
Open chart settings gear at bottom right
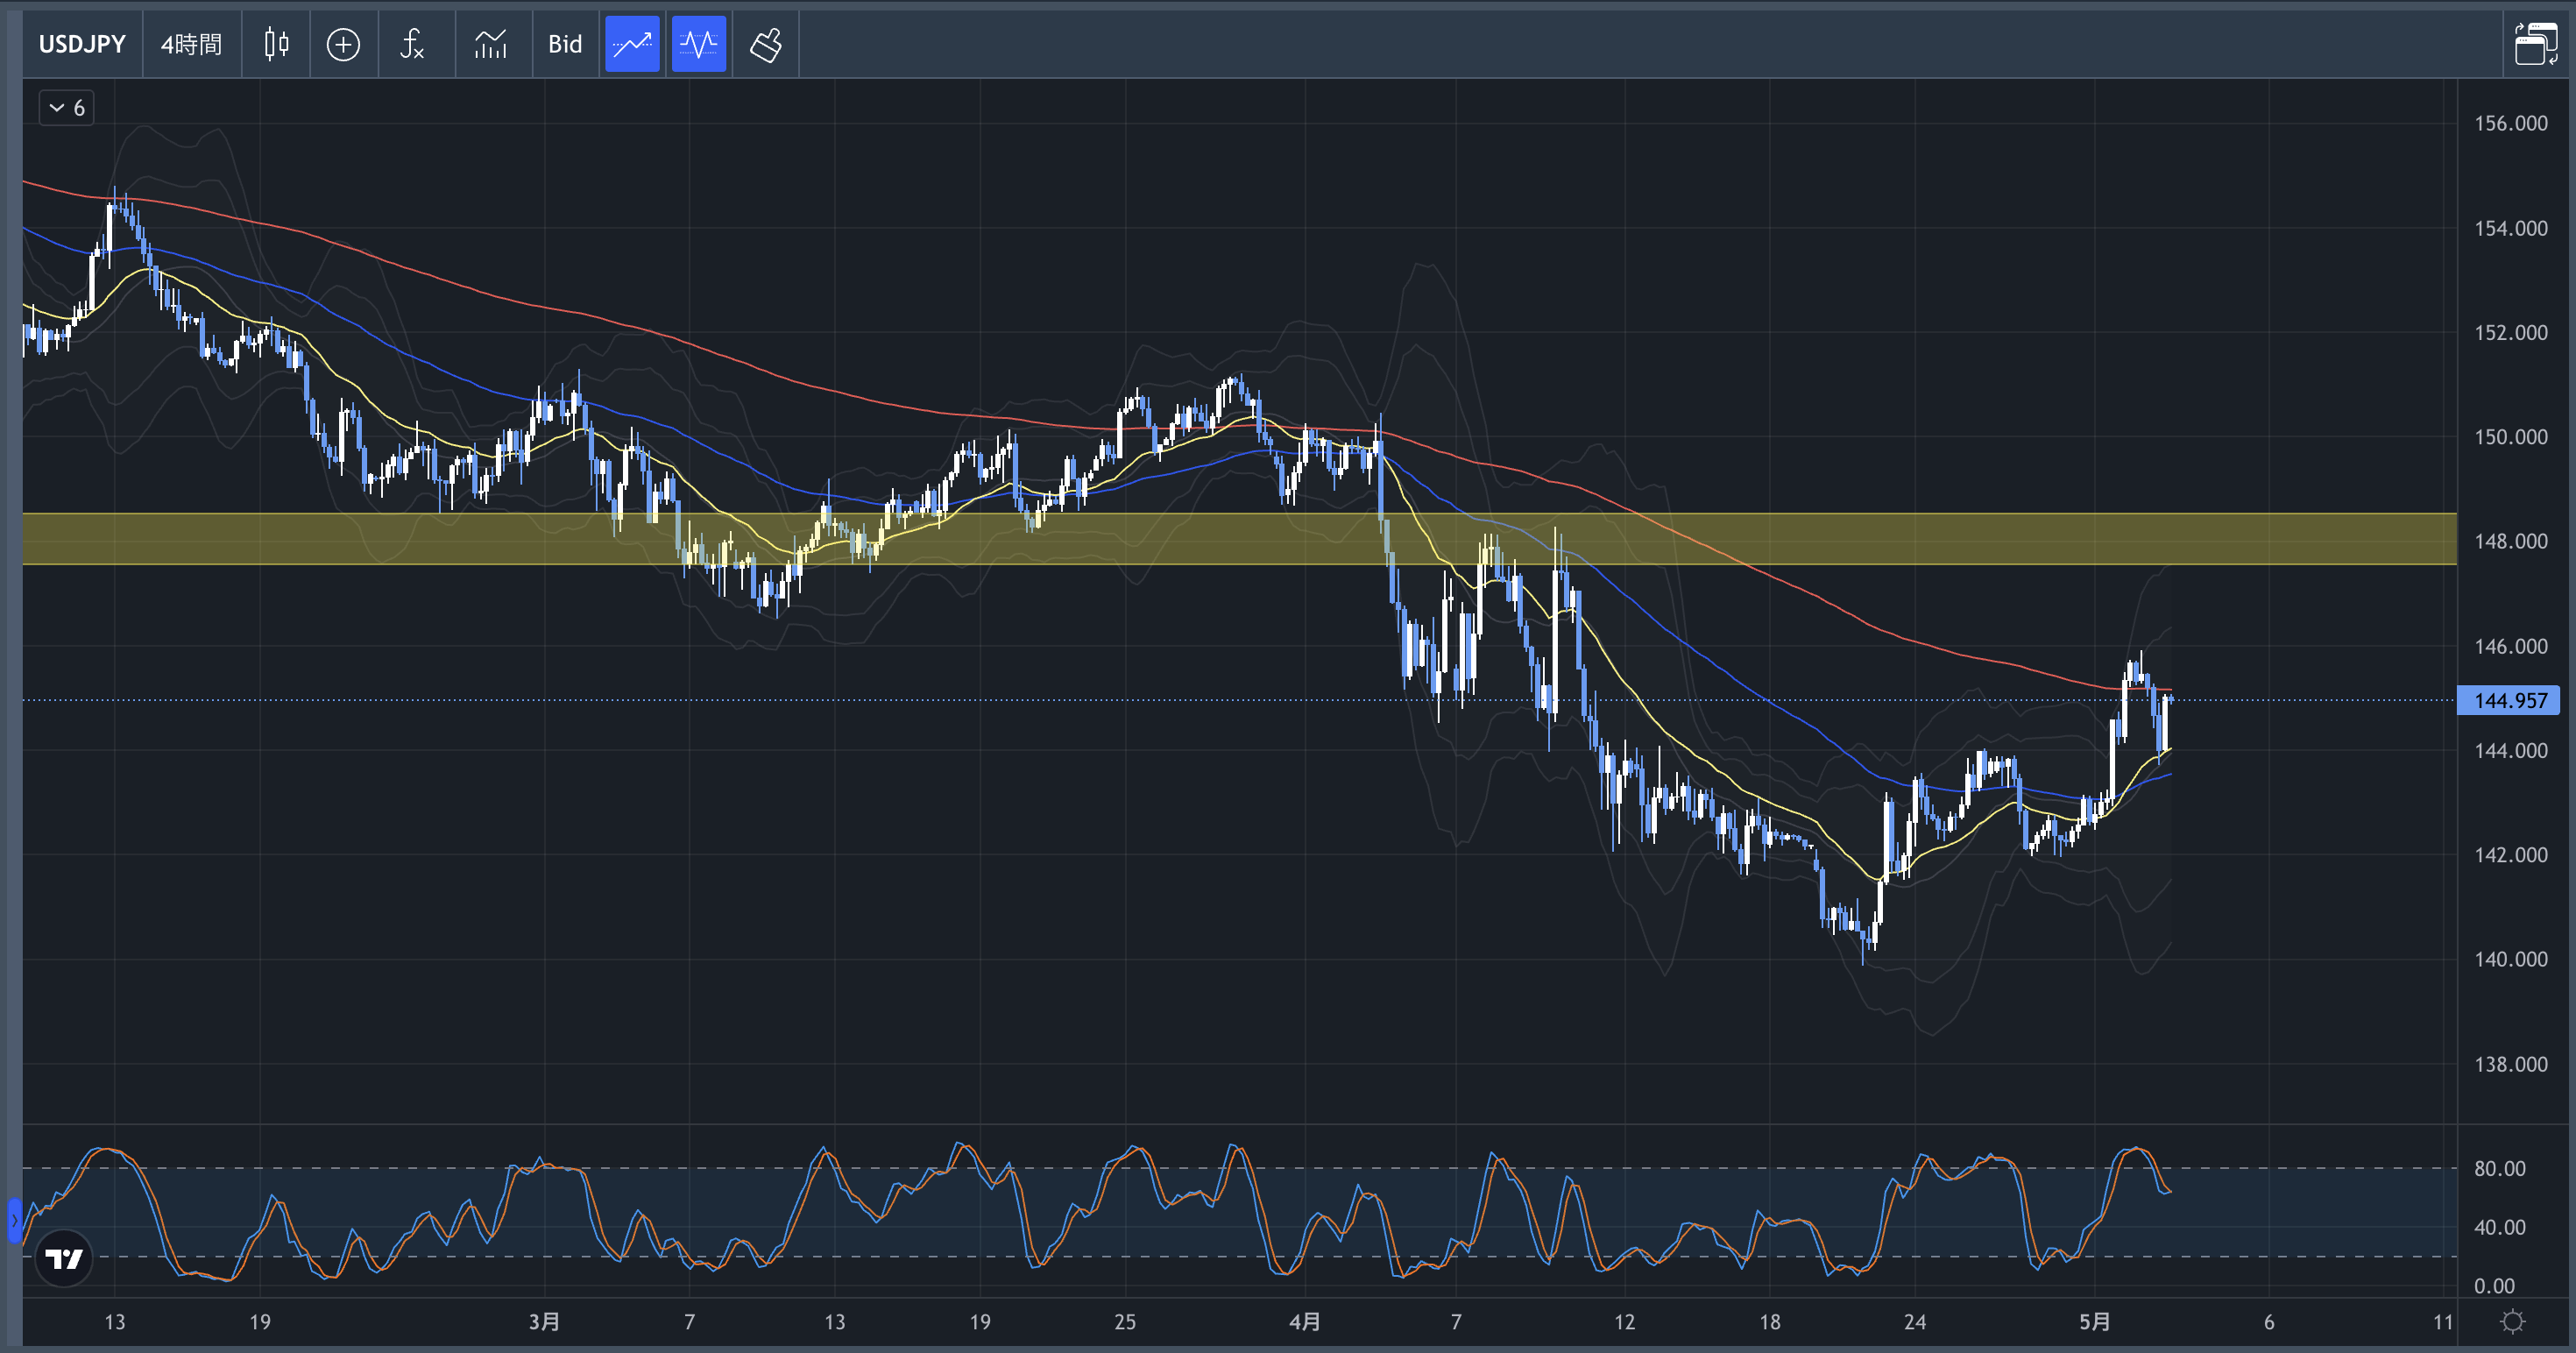[2513, 1322]
